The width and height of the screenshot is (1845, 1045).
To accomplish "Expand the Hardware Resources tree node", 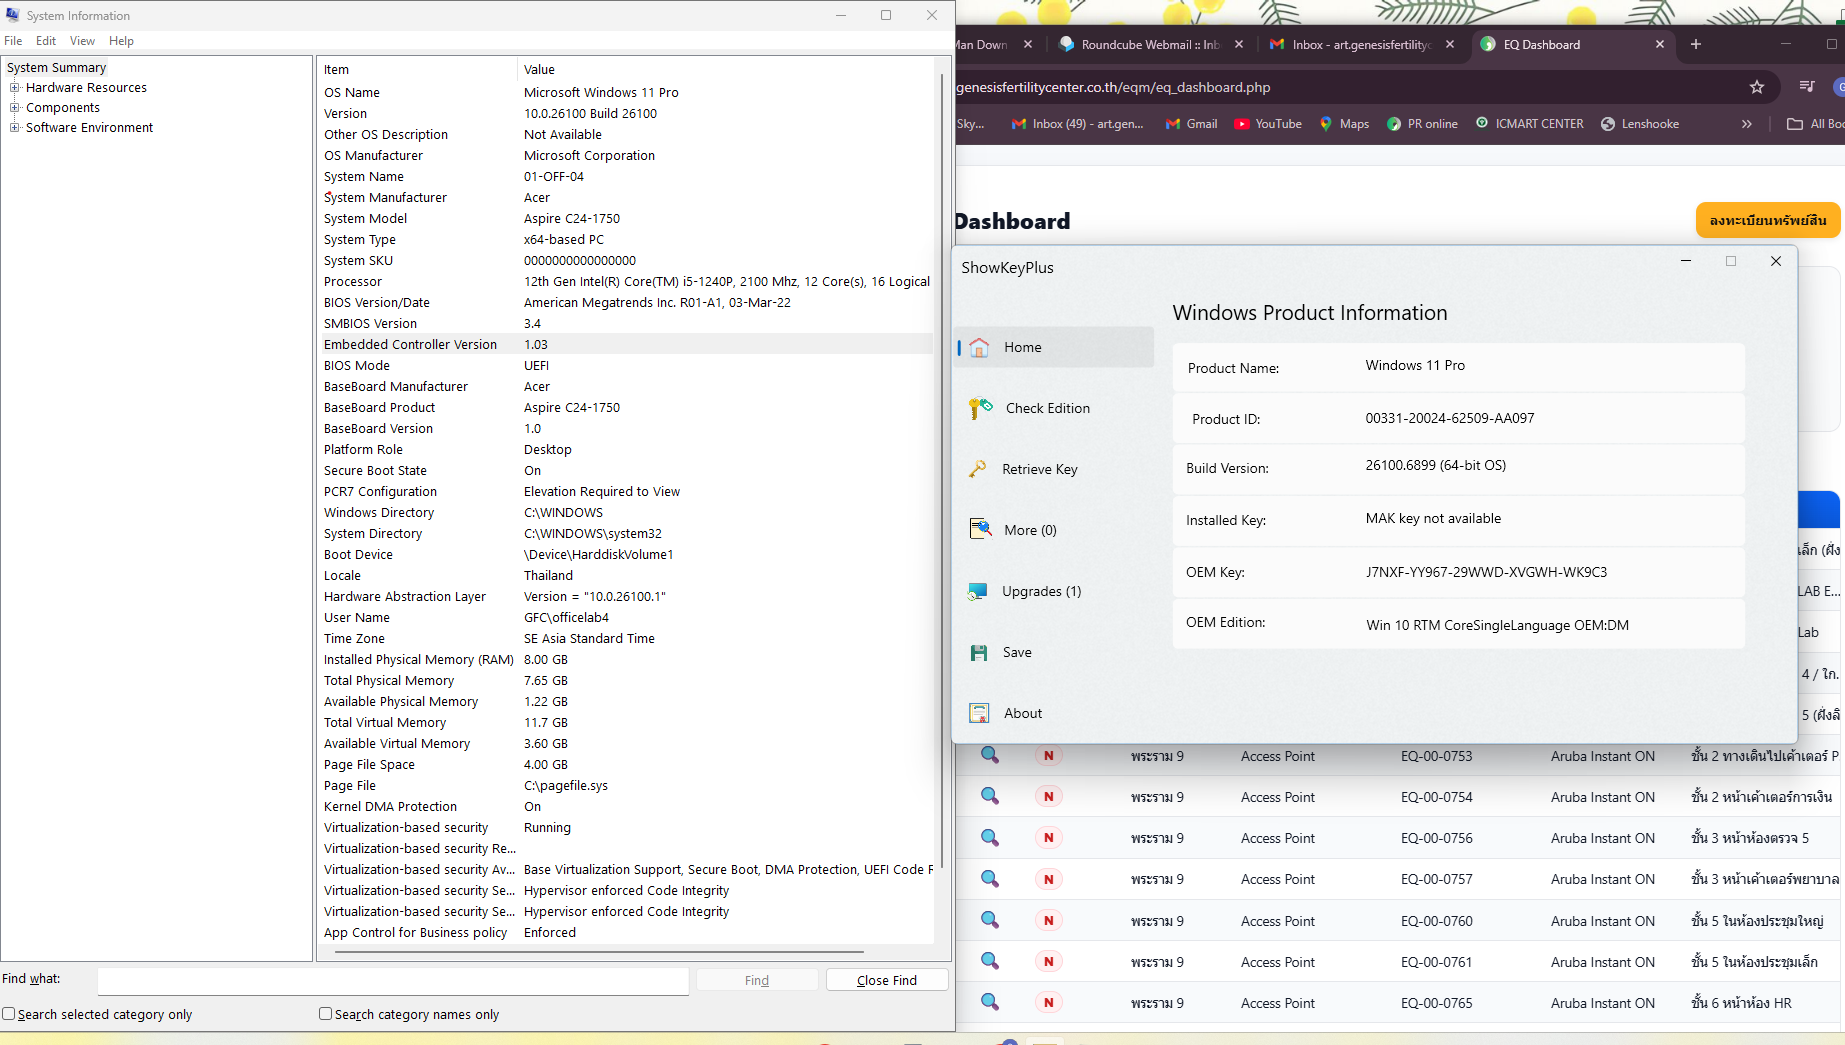I will tap(15, 88).
